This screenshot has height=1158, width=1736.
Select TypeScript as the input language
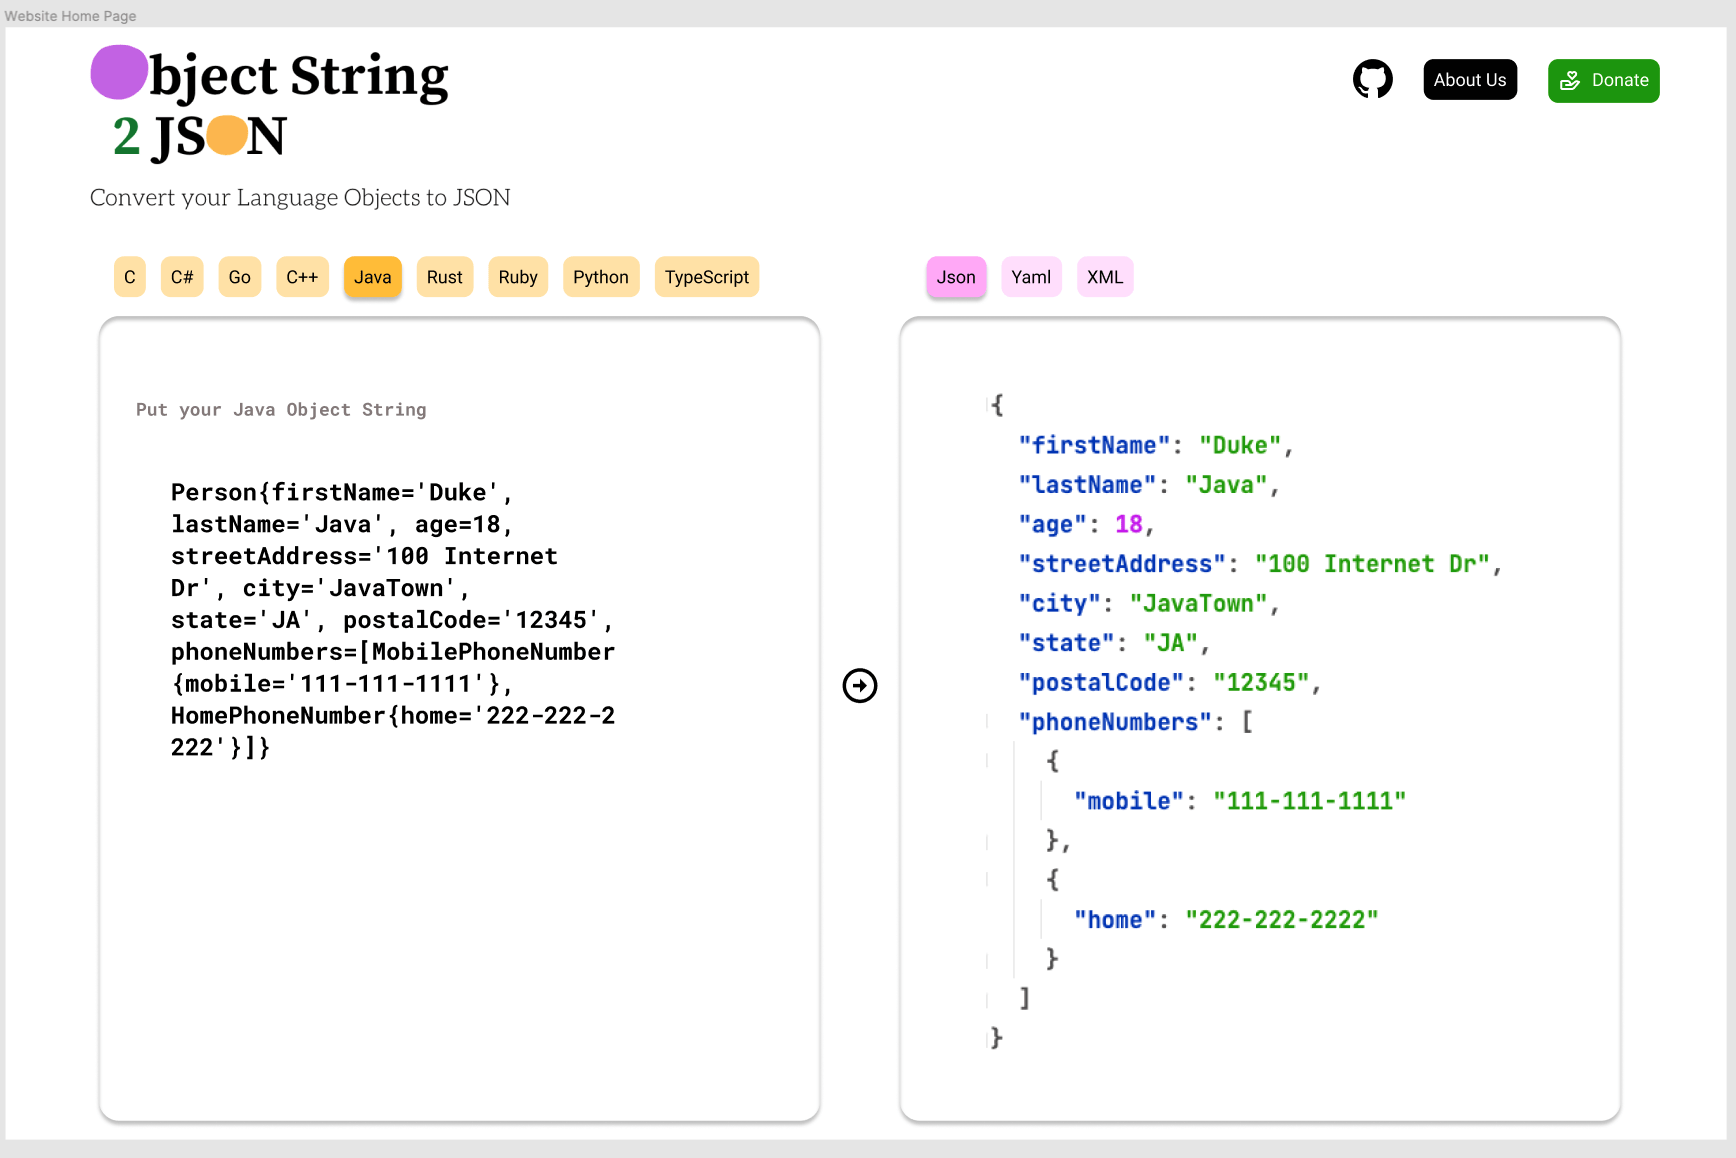pyautogui.click(x=706, y=277)
